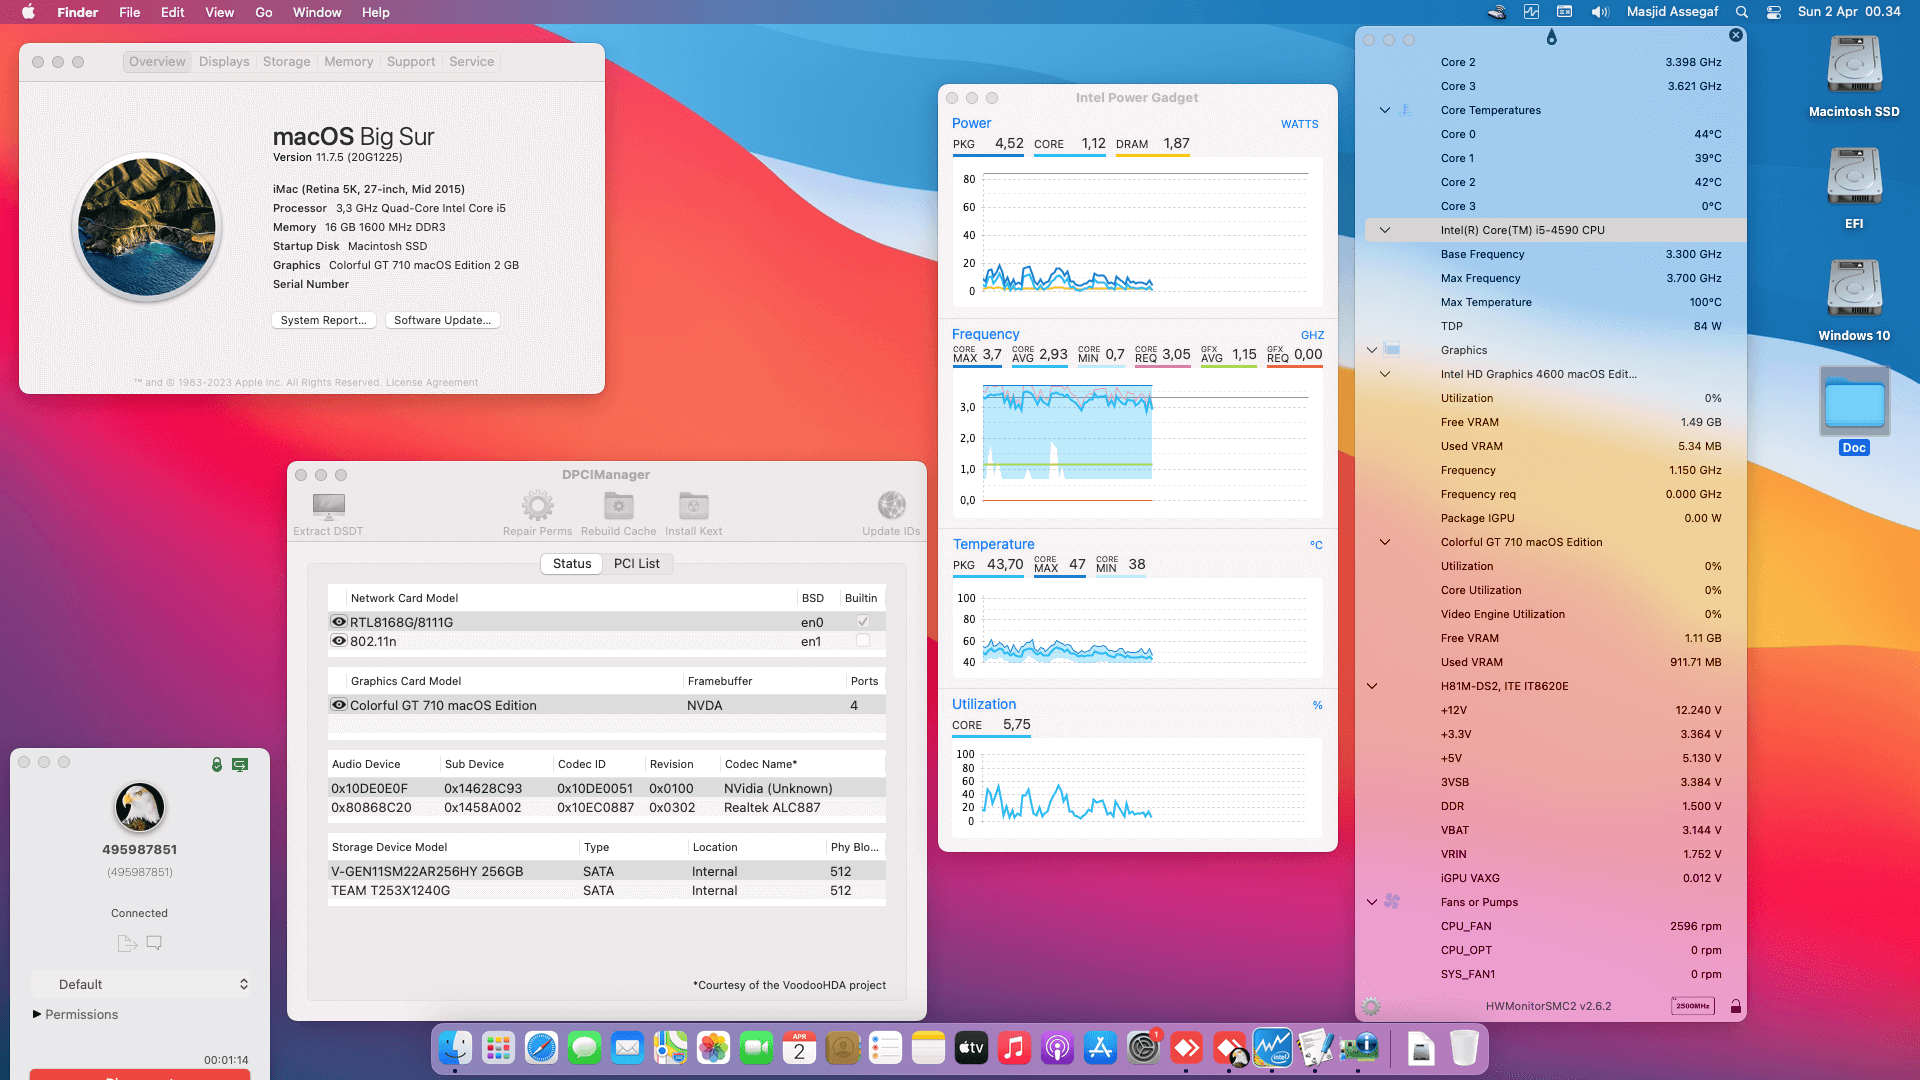Image resolution: width=1920 pixels, height=1080 pixels.
Task: Collapse Colorful GT 710 section in HWMonitorSMC2
Action: click(x=1385, y=542)
